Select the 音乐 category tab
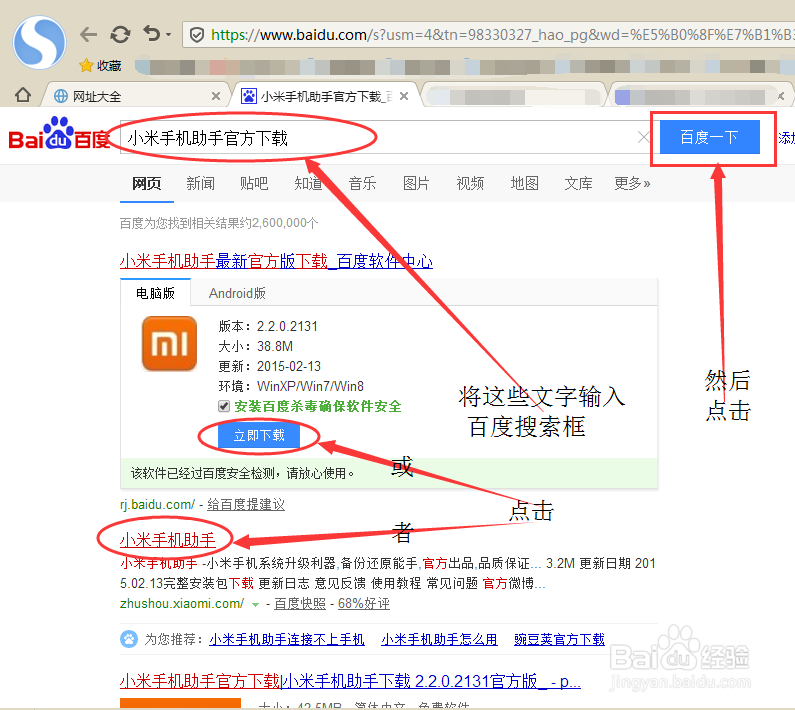 pos(362,183)
